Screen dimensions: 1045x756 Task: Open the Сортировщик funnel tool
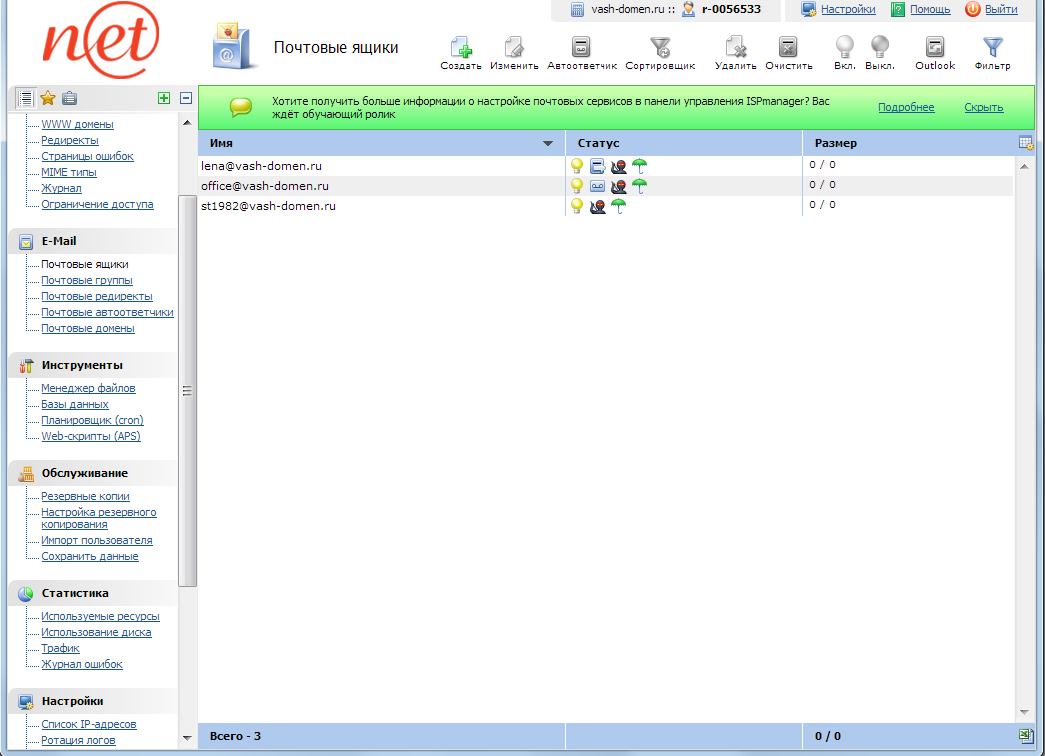(x=660, y=48)
